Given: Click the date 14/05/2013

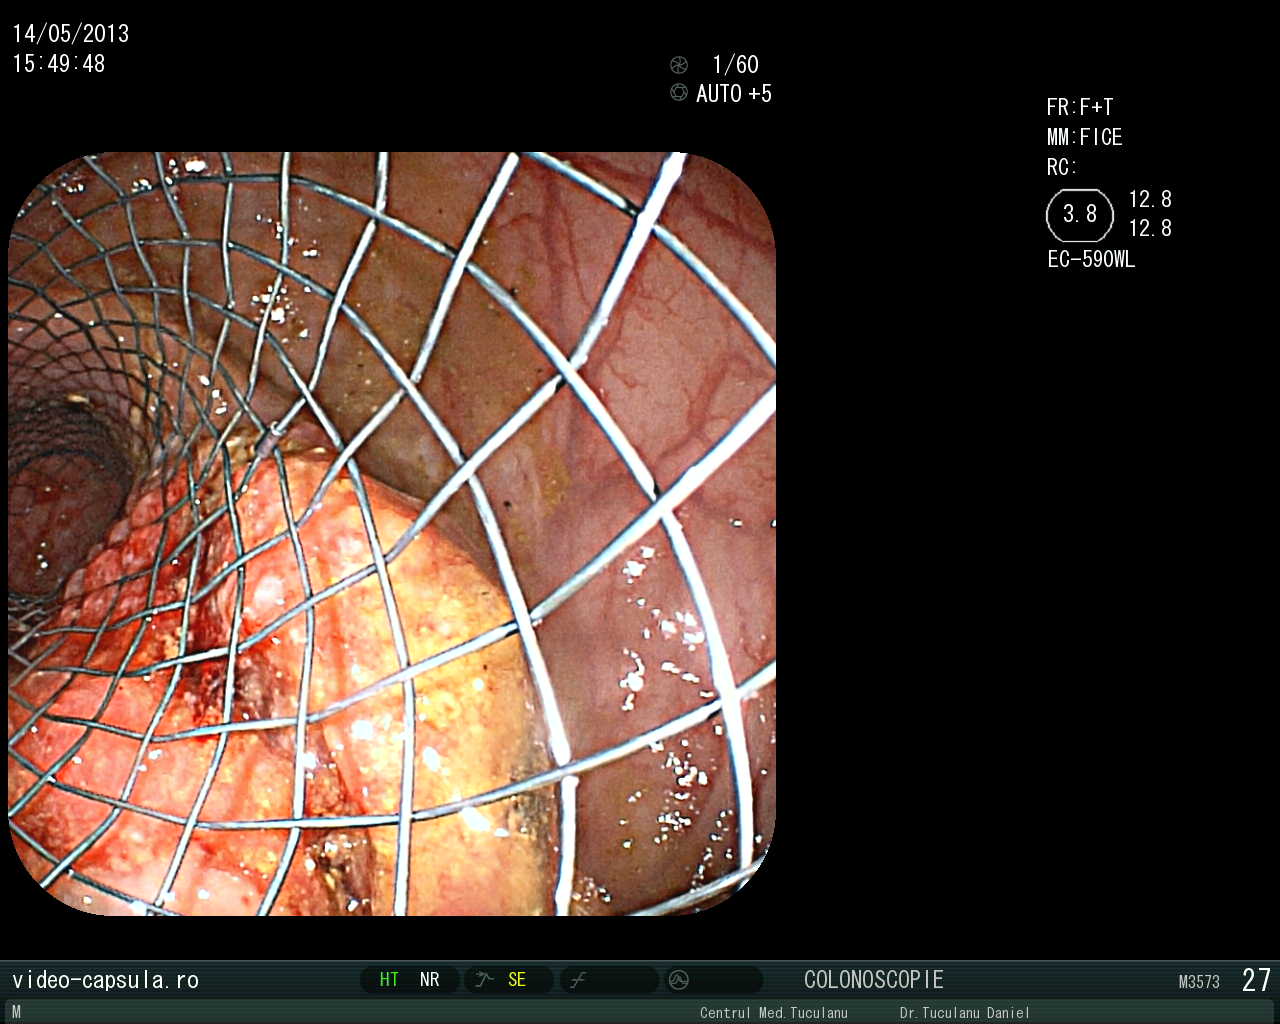Looking at the screenshot, I should [71, 34].
